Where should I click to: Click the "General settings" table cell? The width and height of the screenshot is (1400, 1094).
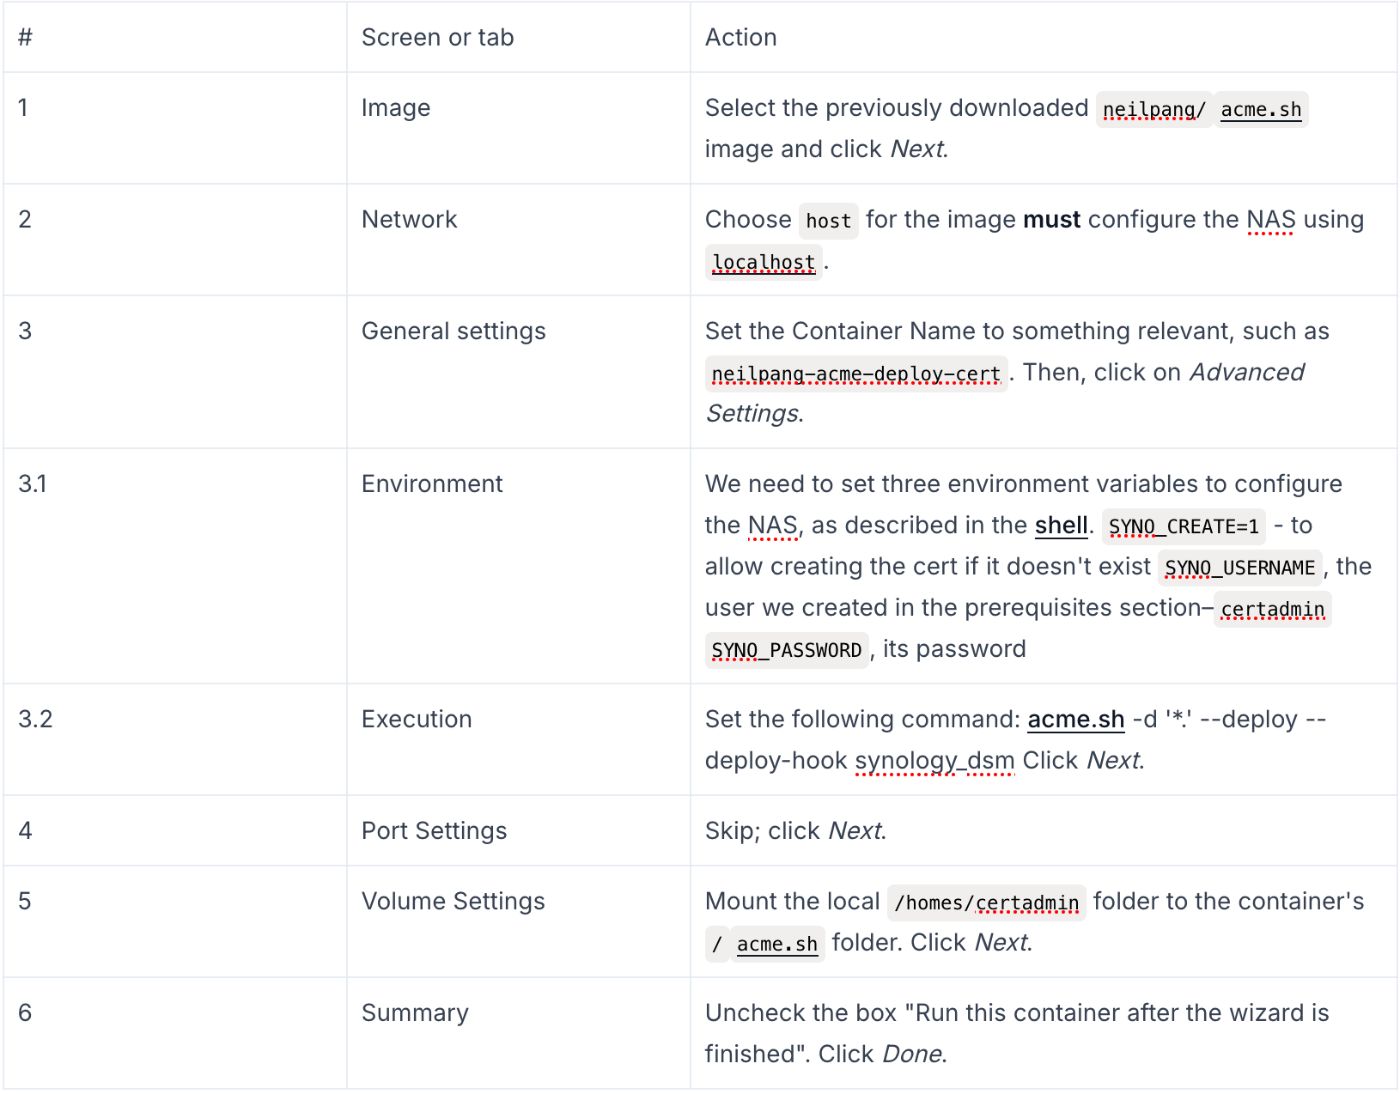pyautogui.click(x=453, y=332)
